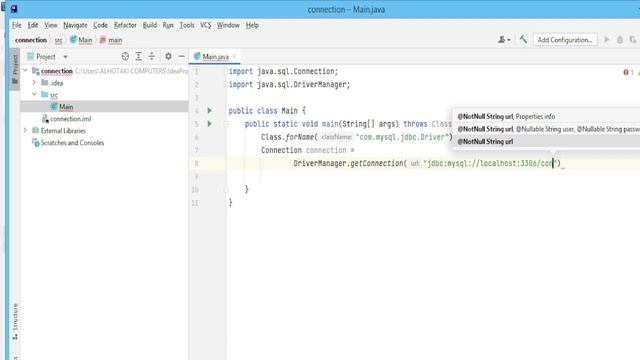
Task: Open the Build menu
Action: [x=149, y=25]
